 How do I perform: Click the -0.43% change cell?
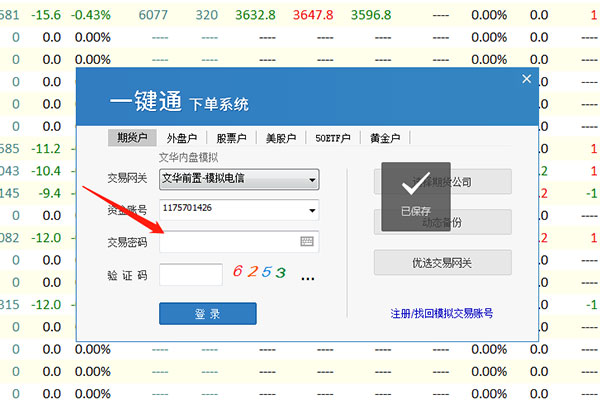coord(91,15)
